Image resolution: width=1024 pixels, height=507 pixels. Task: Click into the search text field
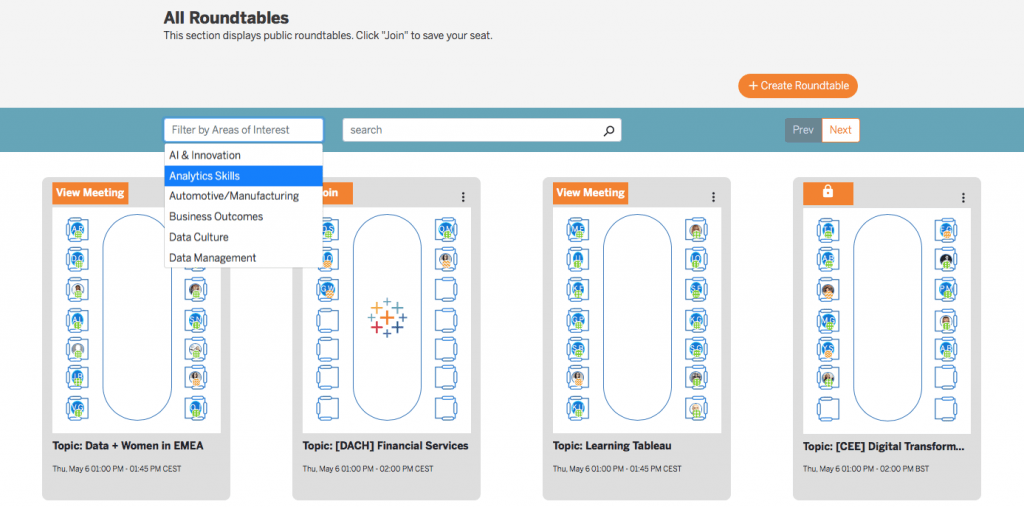click(x=470, y=130)
